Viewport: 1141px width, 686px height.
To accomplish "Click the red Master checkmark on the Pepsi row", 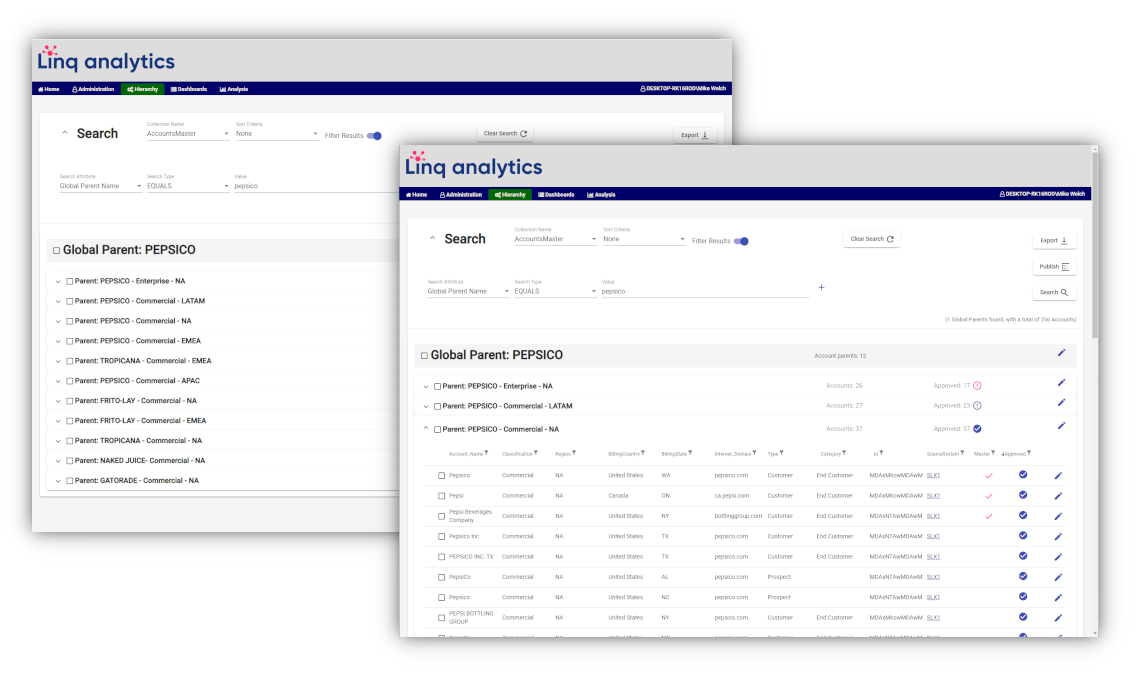I will pos(990,496).
